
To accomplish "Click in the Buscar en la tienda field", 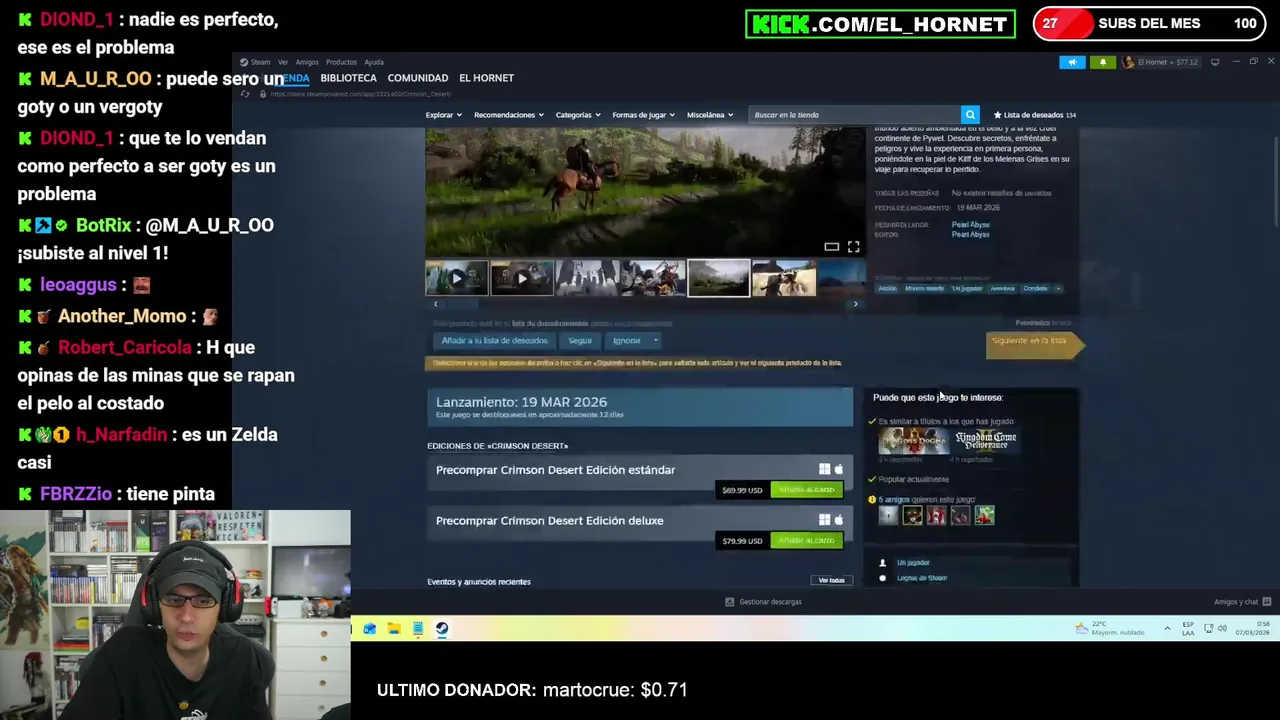I will pos(856,115).
